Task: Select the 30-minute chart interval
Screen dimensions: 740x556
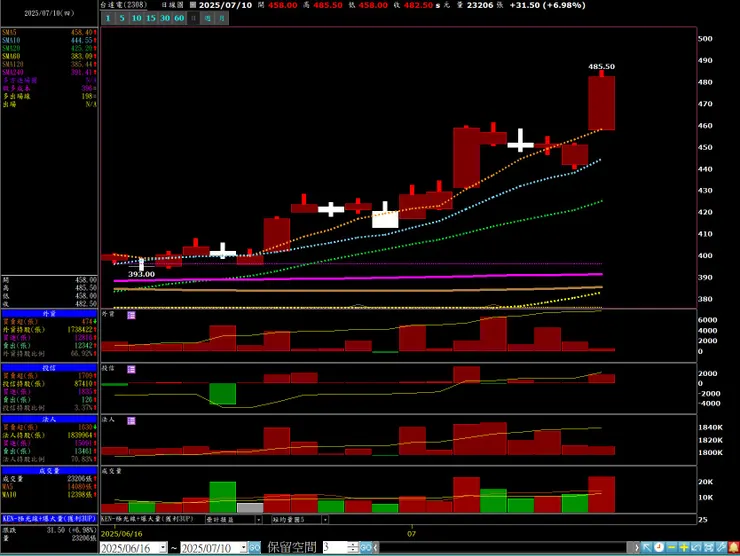Action: tap(165, 18)
